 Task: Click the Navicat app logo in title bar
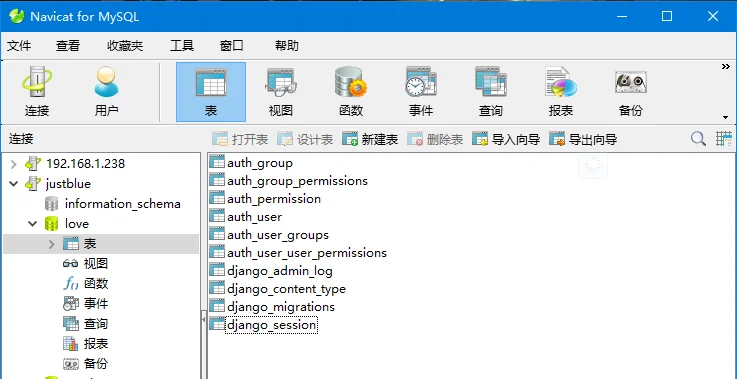(x=16, y=16)
